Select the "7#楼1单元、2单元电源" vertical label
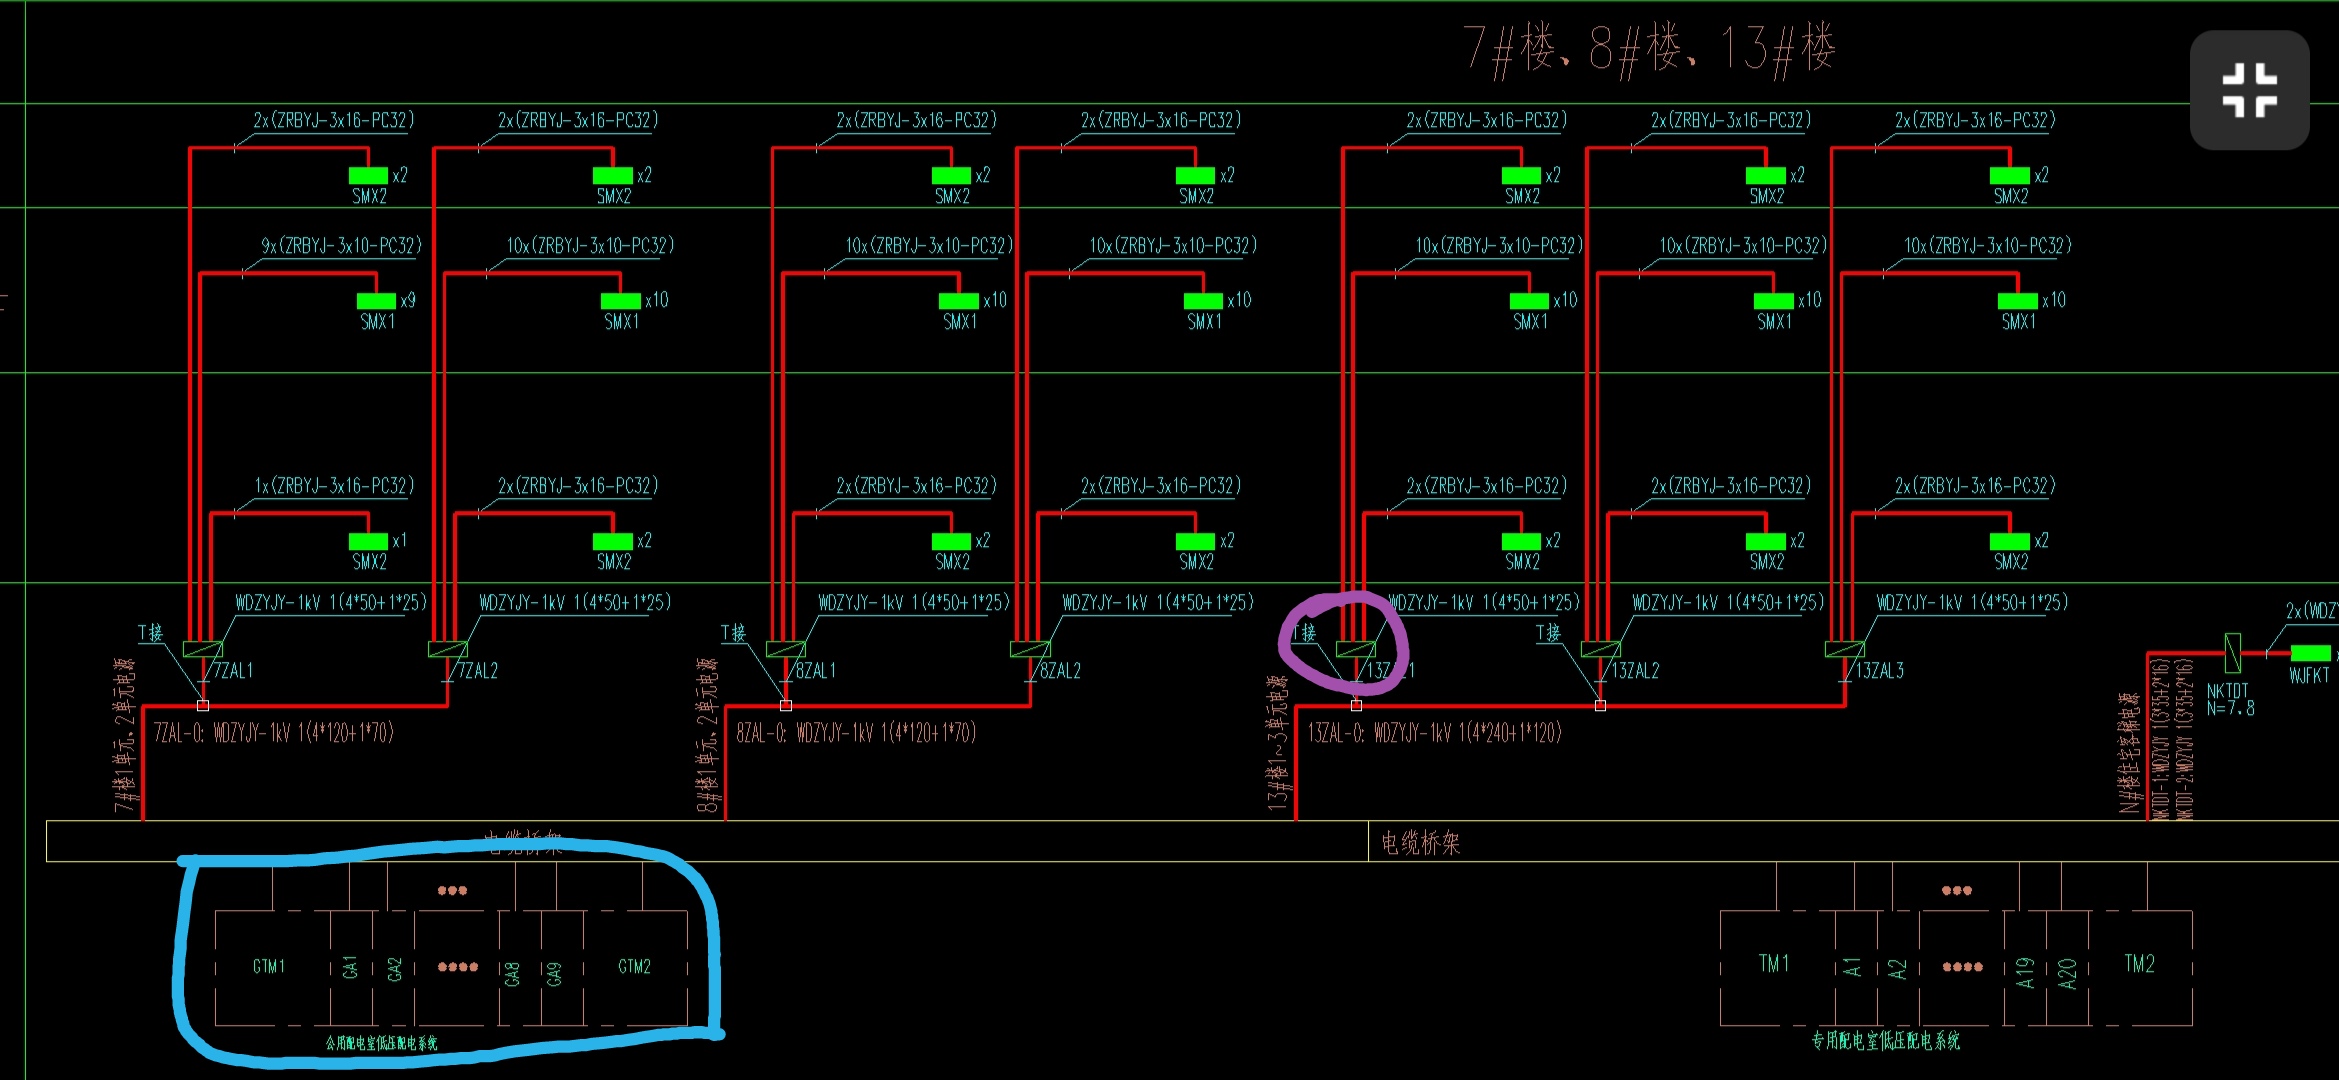 coord(124,735)
